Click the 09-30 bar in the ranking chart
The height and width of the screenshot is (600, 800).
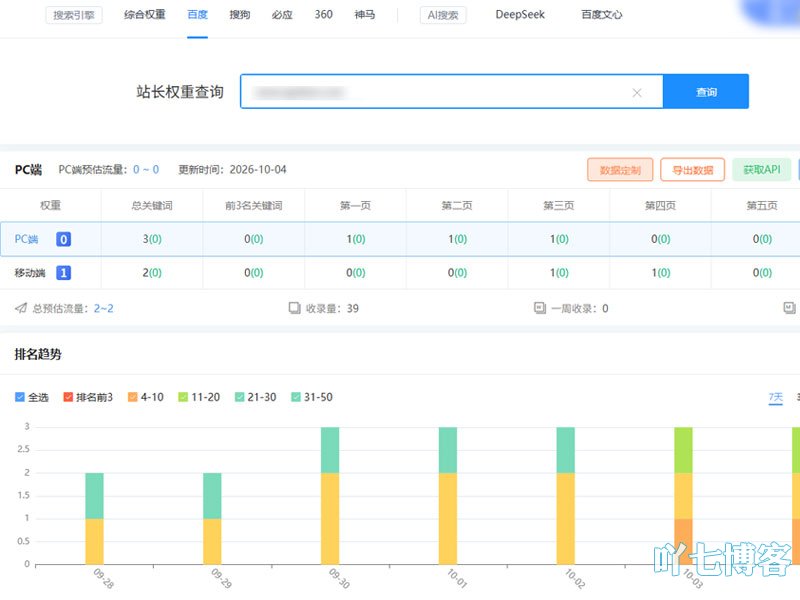[x=330, y=495]
